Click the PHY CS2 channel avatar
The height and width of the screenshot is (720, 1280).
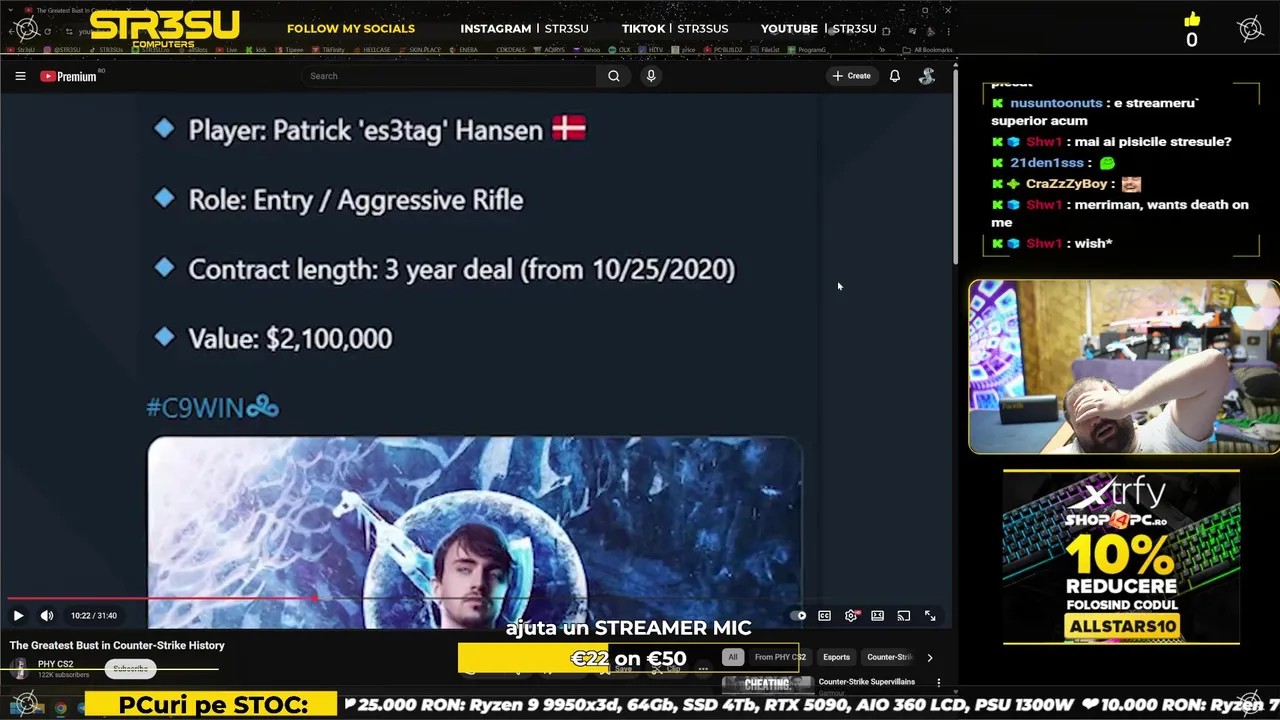[20, 669]
